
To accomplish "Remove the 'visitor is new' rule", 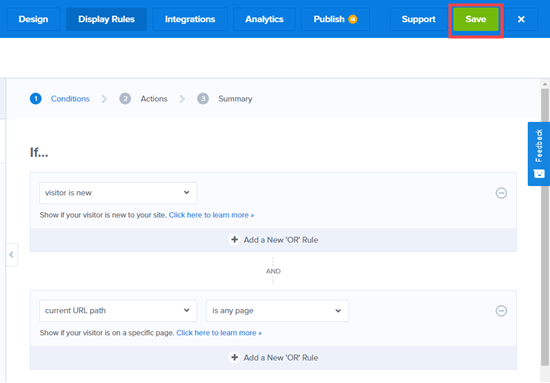I will 501,193.
